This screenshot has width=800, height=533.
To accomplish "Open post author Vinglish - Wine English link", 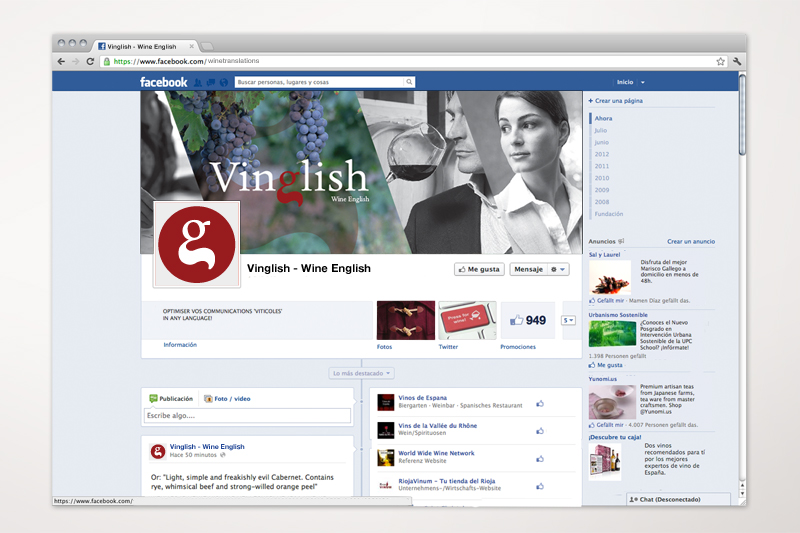I will coord(207,447).
